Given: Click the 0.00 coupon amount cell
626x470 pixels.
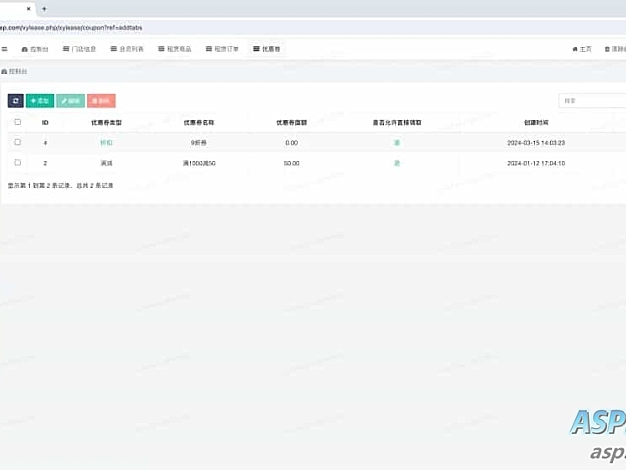Looking at the screenshot, I should 291,143.
